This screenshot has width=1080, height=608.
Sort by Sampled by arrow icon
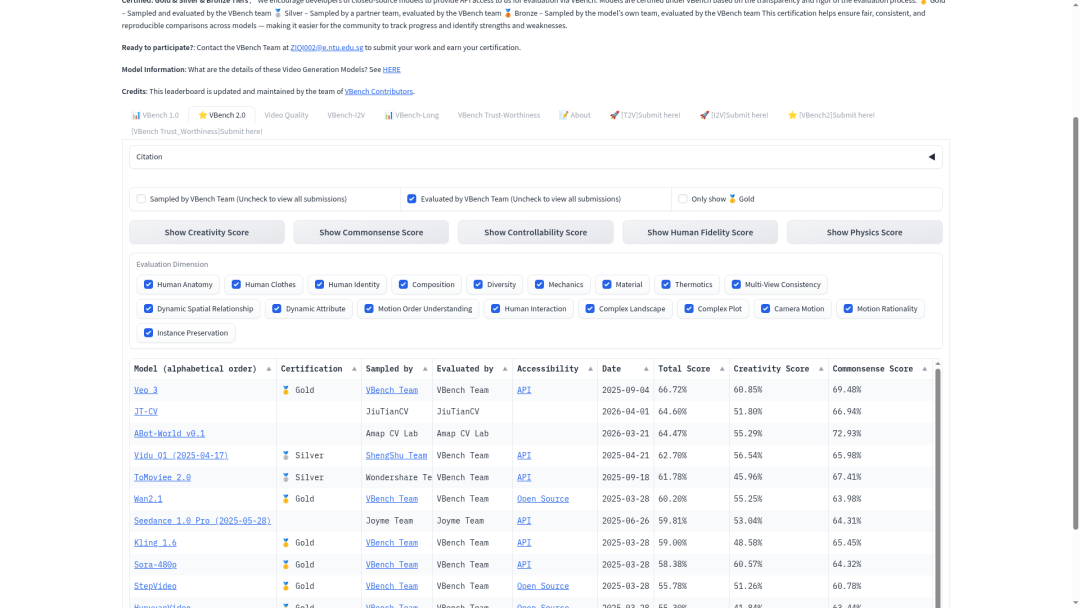[425, 369]
